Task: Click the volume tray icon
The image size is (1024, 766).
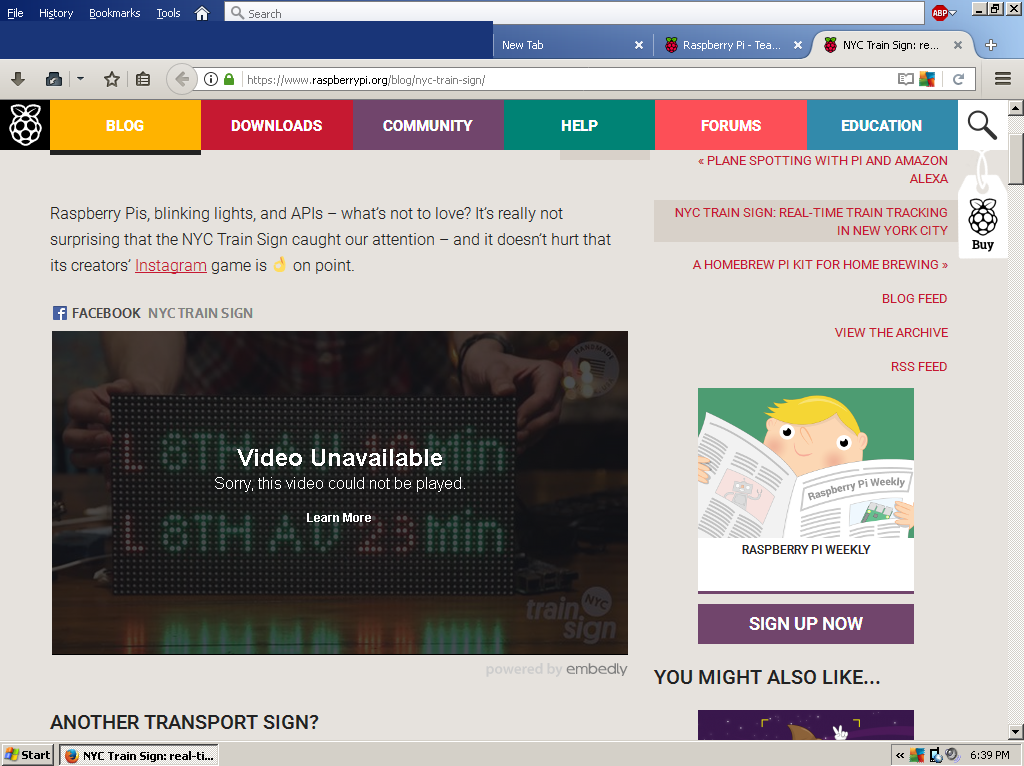Action: 952,756
